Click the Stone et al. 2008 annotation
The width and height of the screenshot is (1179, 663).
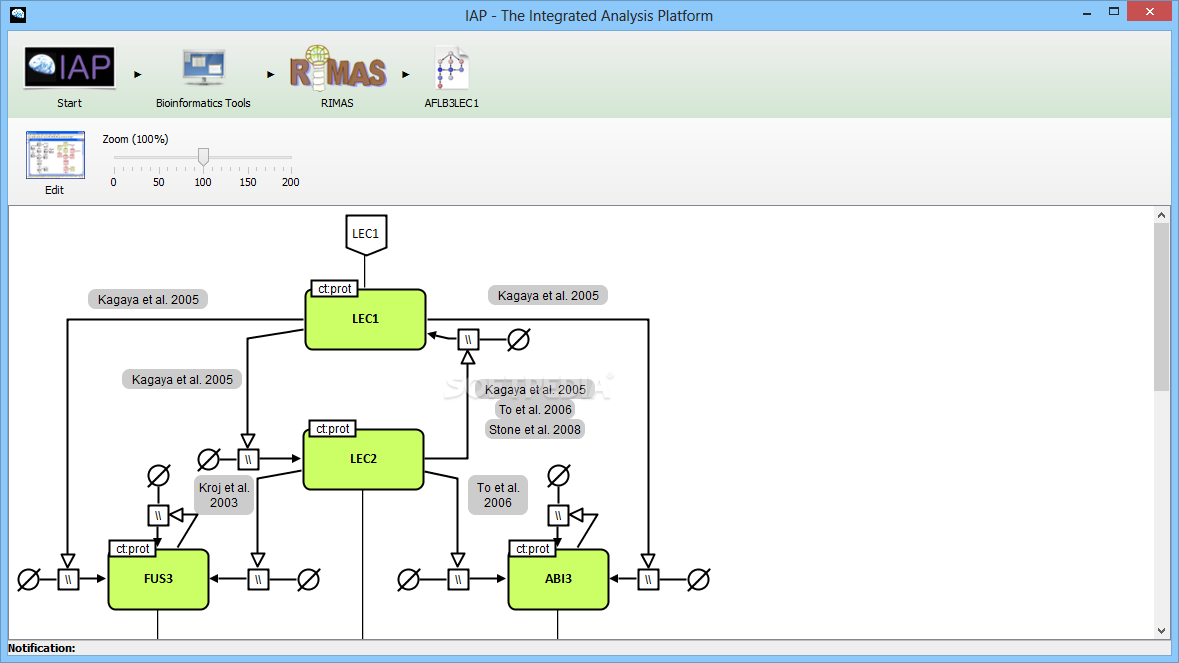[x=535, y=430]
